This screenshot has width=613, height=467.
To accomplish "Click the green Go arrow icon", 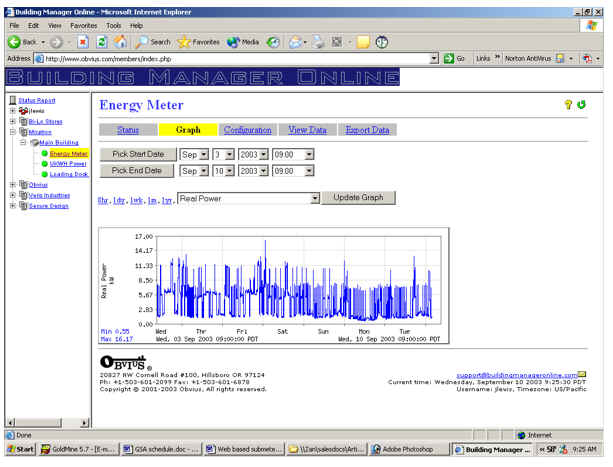I will pos(449,59).
